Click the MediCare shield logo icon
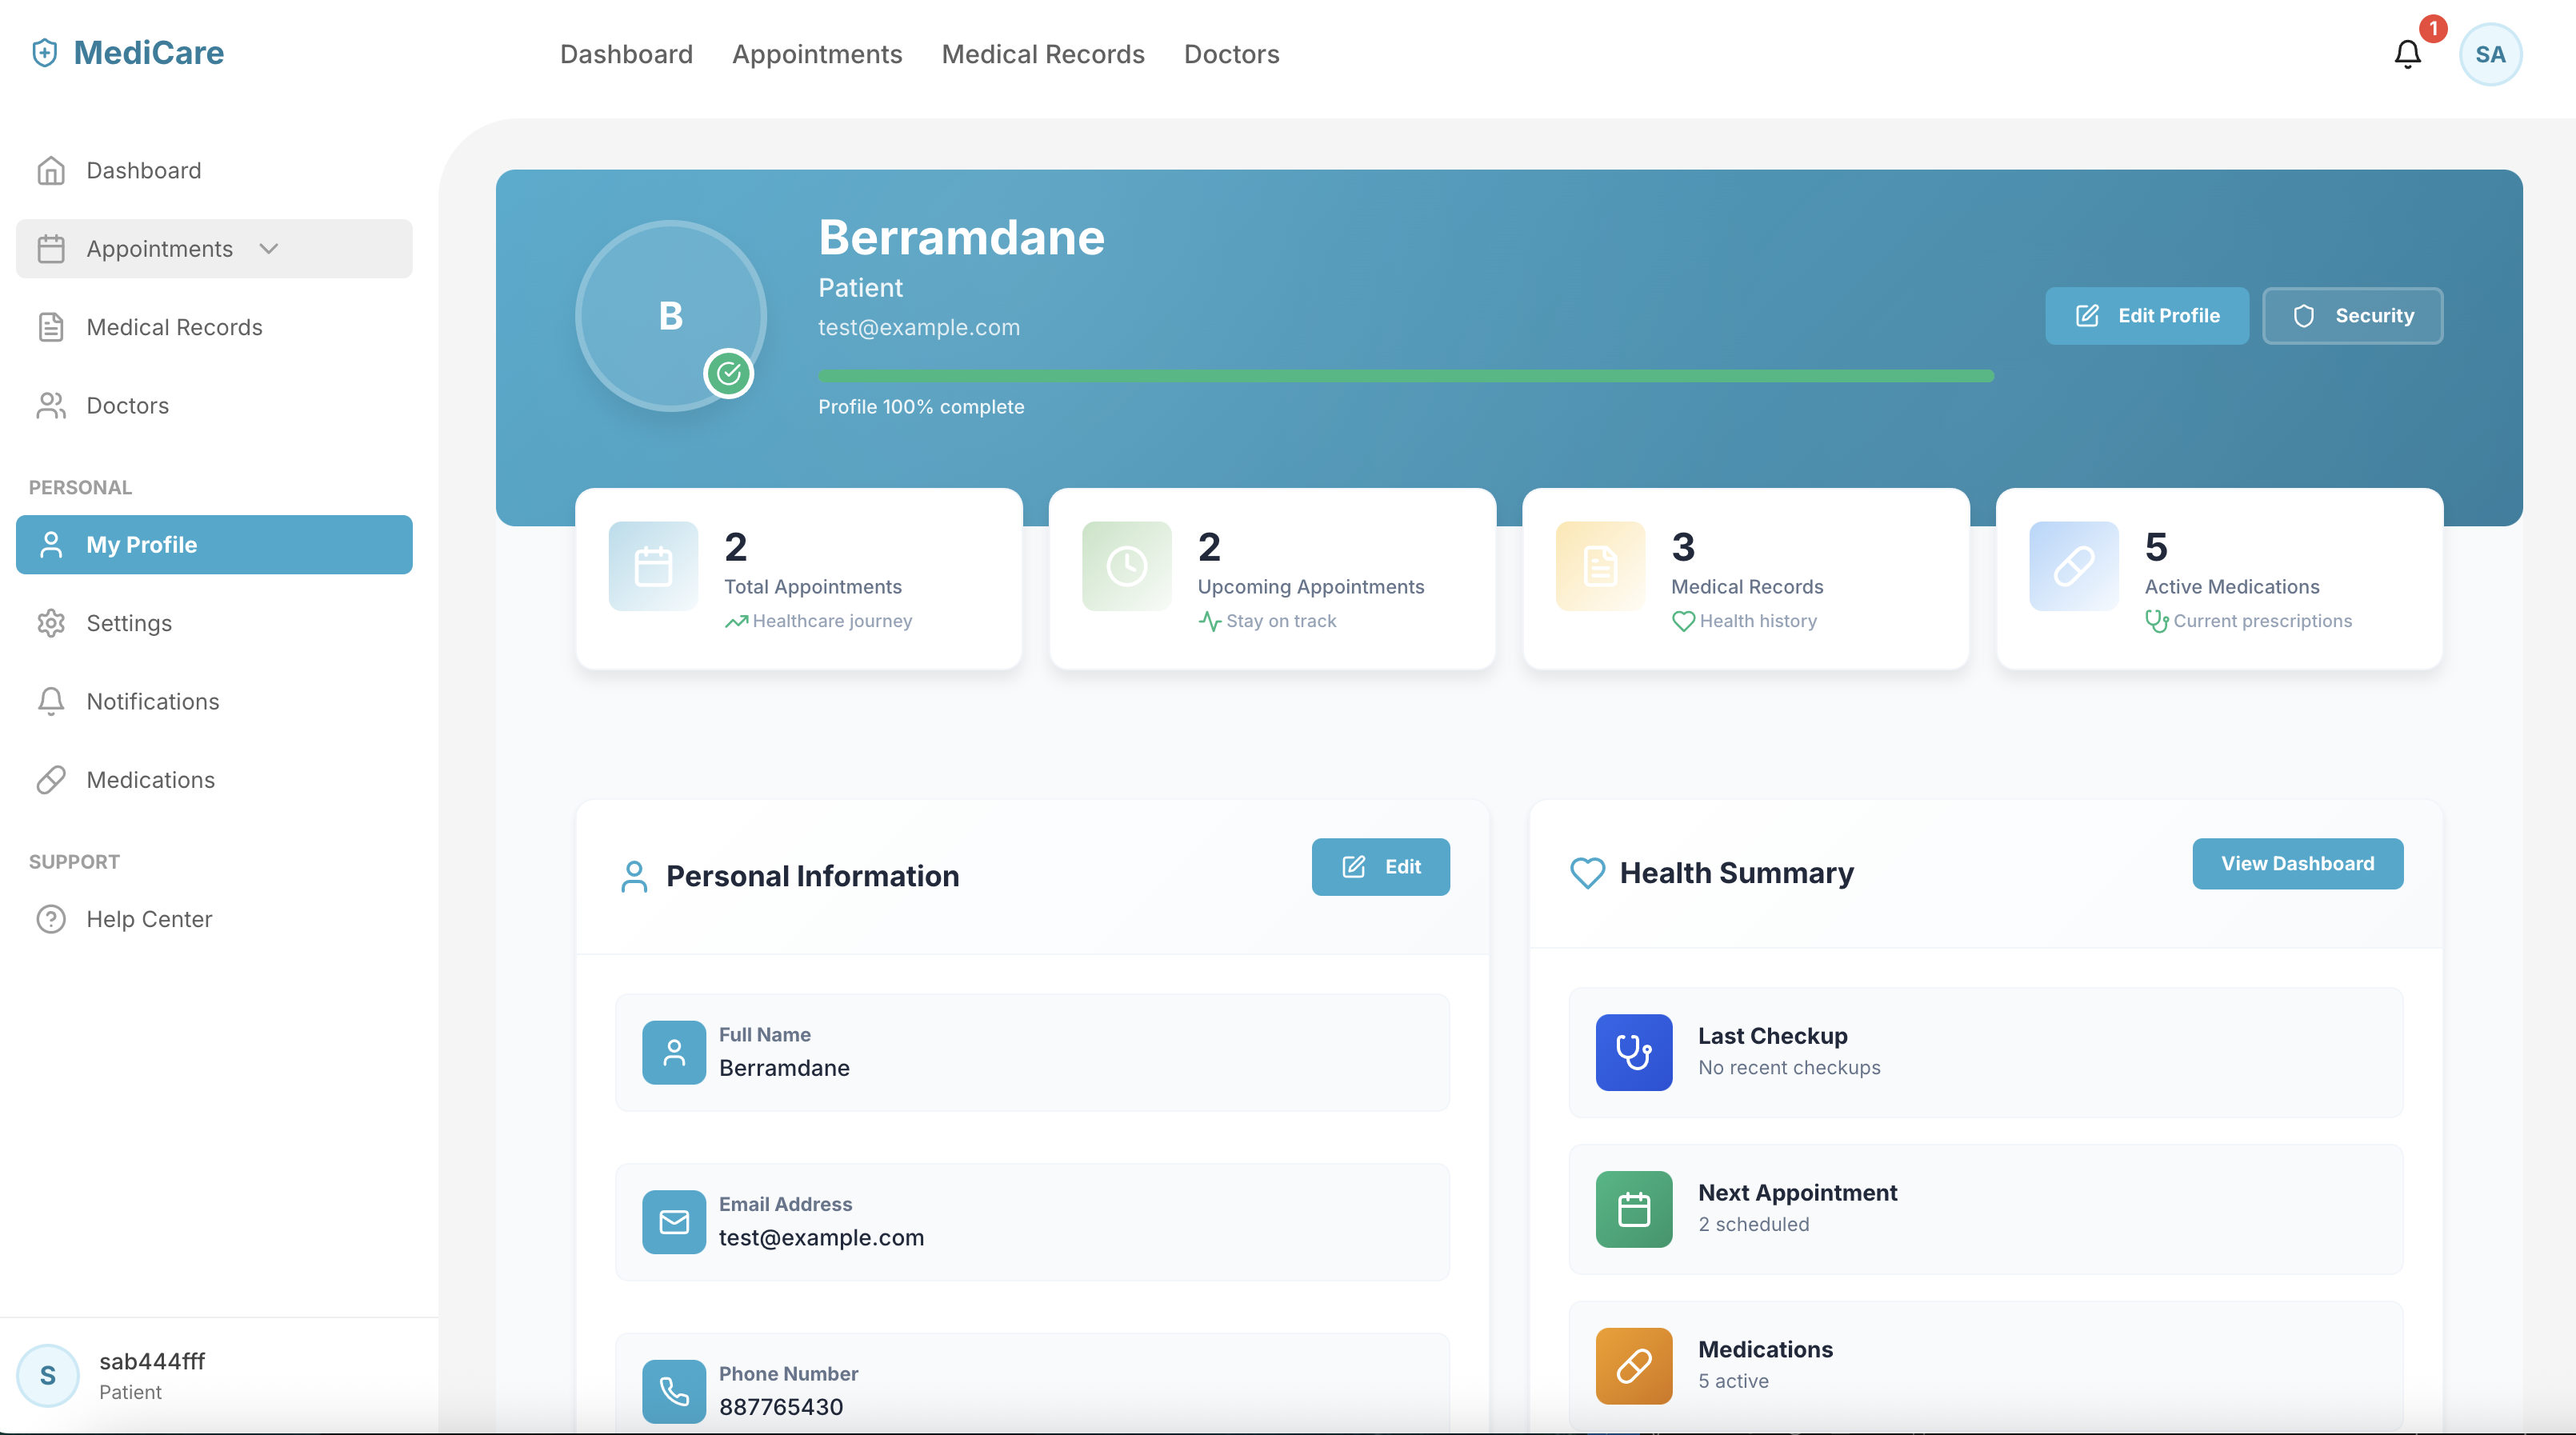 45,52
